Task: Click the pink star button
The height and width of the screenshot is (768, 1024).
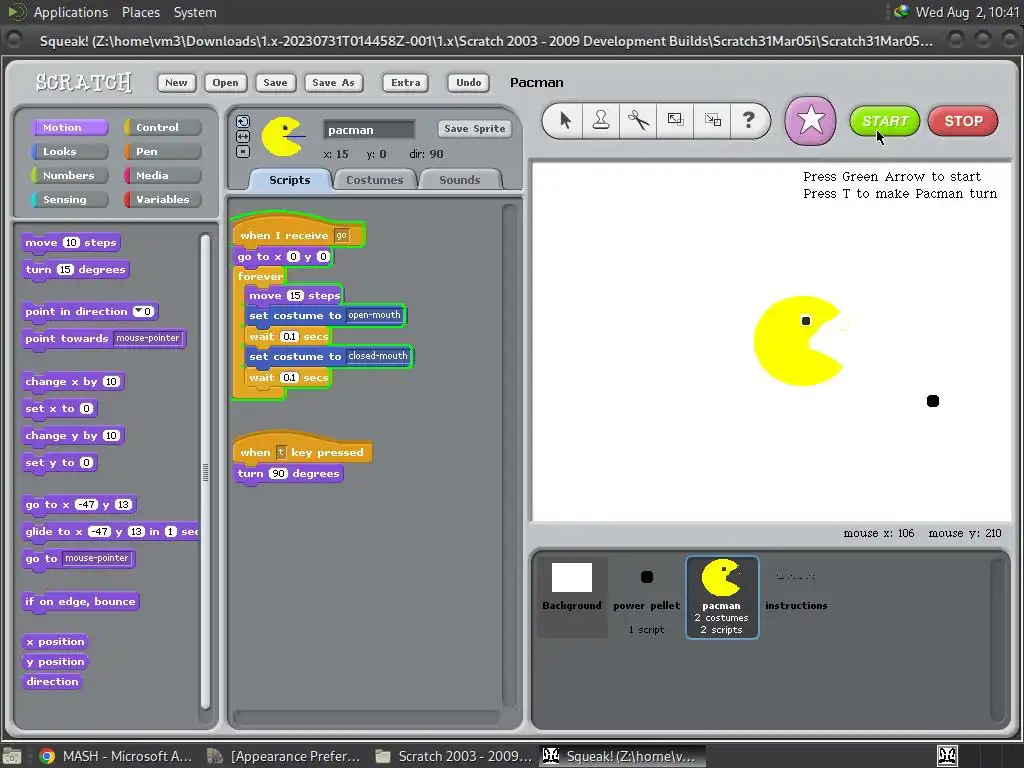Action: click(810, 120)
